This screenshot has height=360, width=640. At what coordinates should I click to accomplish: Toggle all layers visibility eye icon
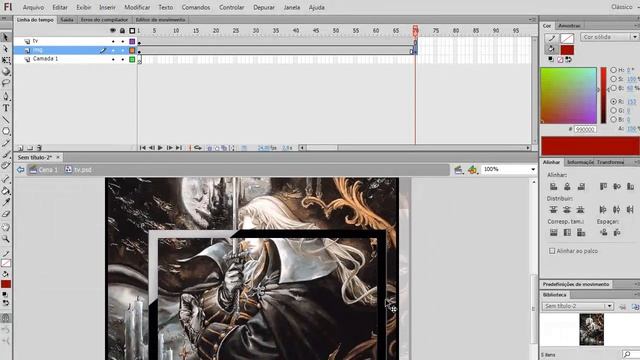(x=113, y=31)
